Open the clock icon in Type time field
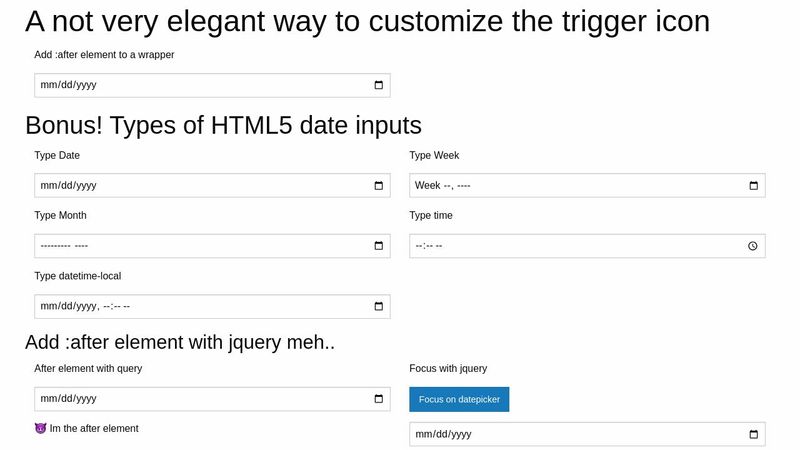This screenshot has height=450, width=800. tap(753, 246)
